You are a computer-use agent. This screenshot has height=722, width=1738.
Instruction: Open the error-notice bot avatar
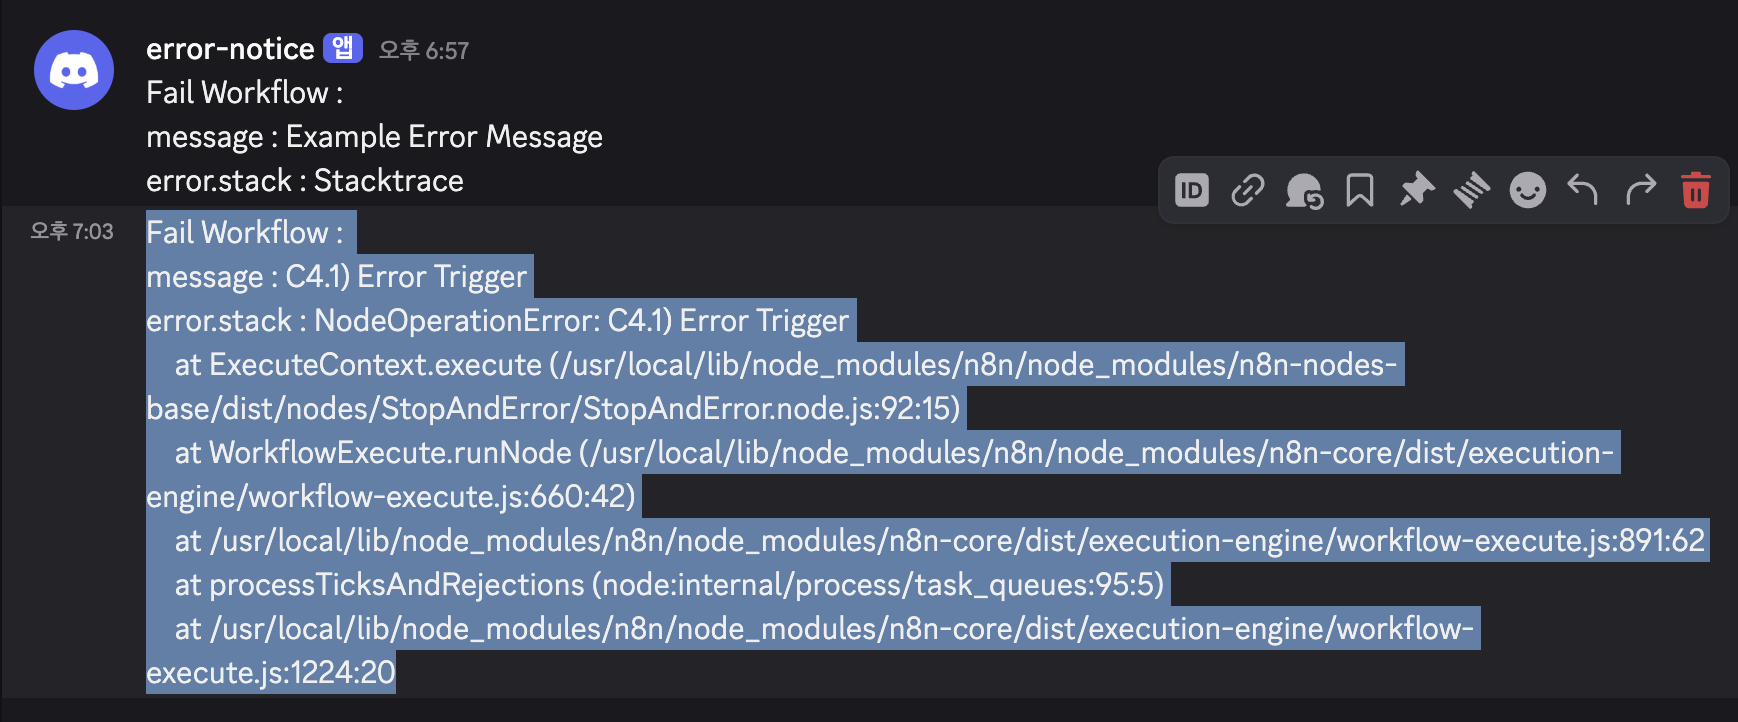click(x=74, y=70)
